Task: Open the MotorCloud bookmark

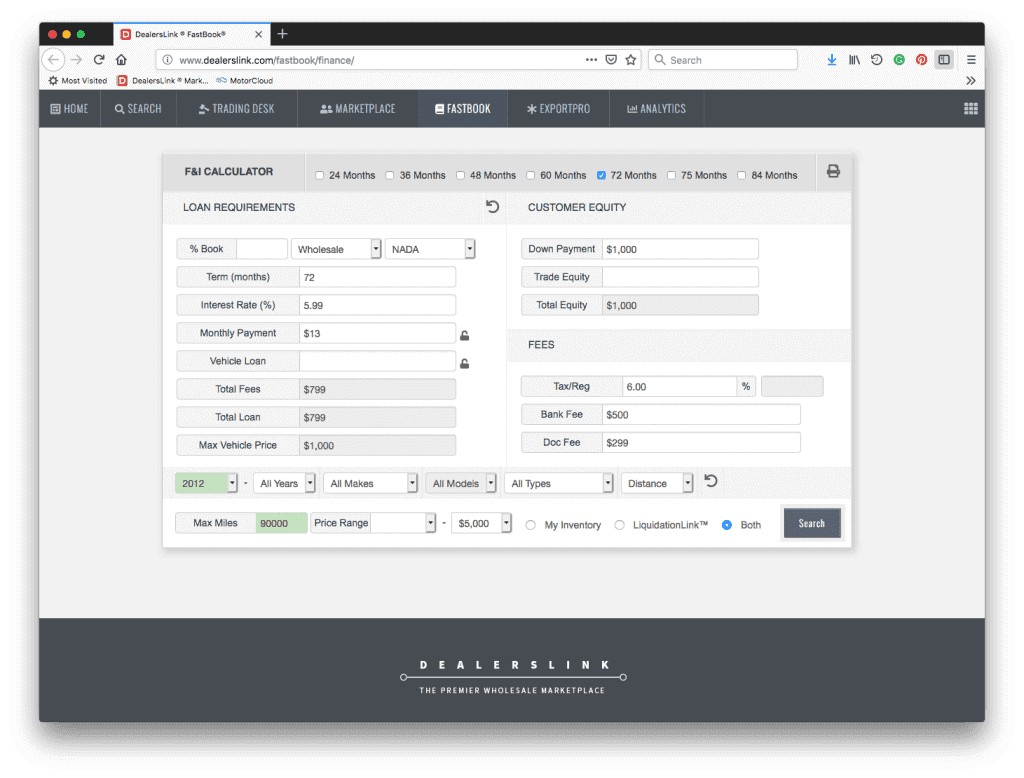Action: tap(245, 80)
